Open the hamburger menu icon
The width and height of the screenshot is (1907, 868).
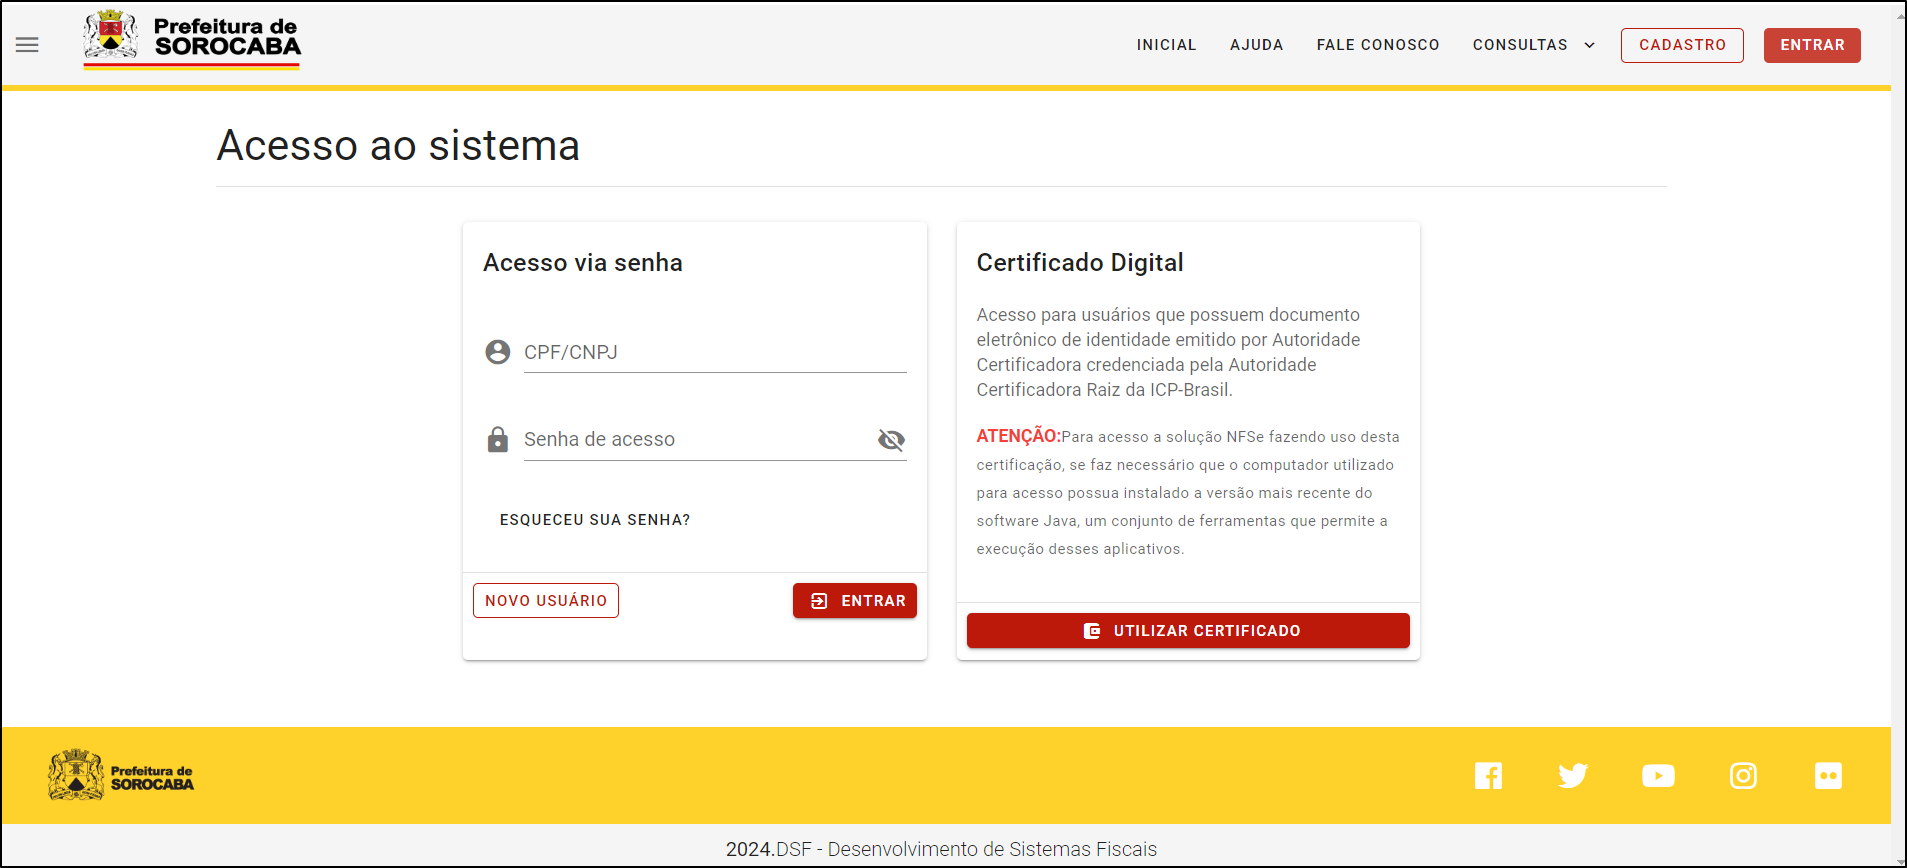(x=27, y=45)
